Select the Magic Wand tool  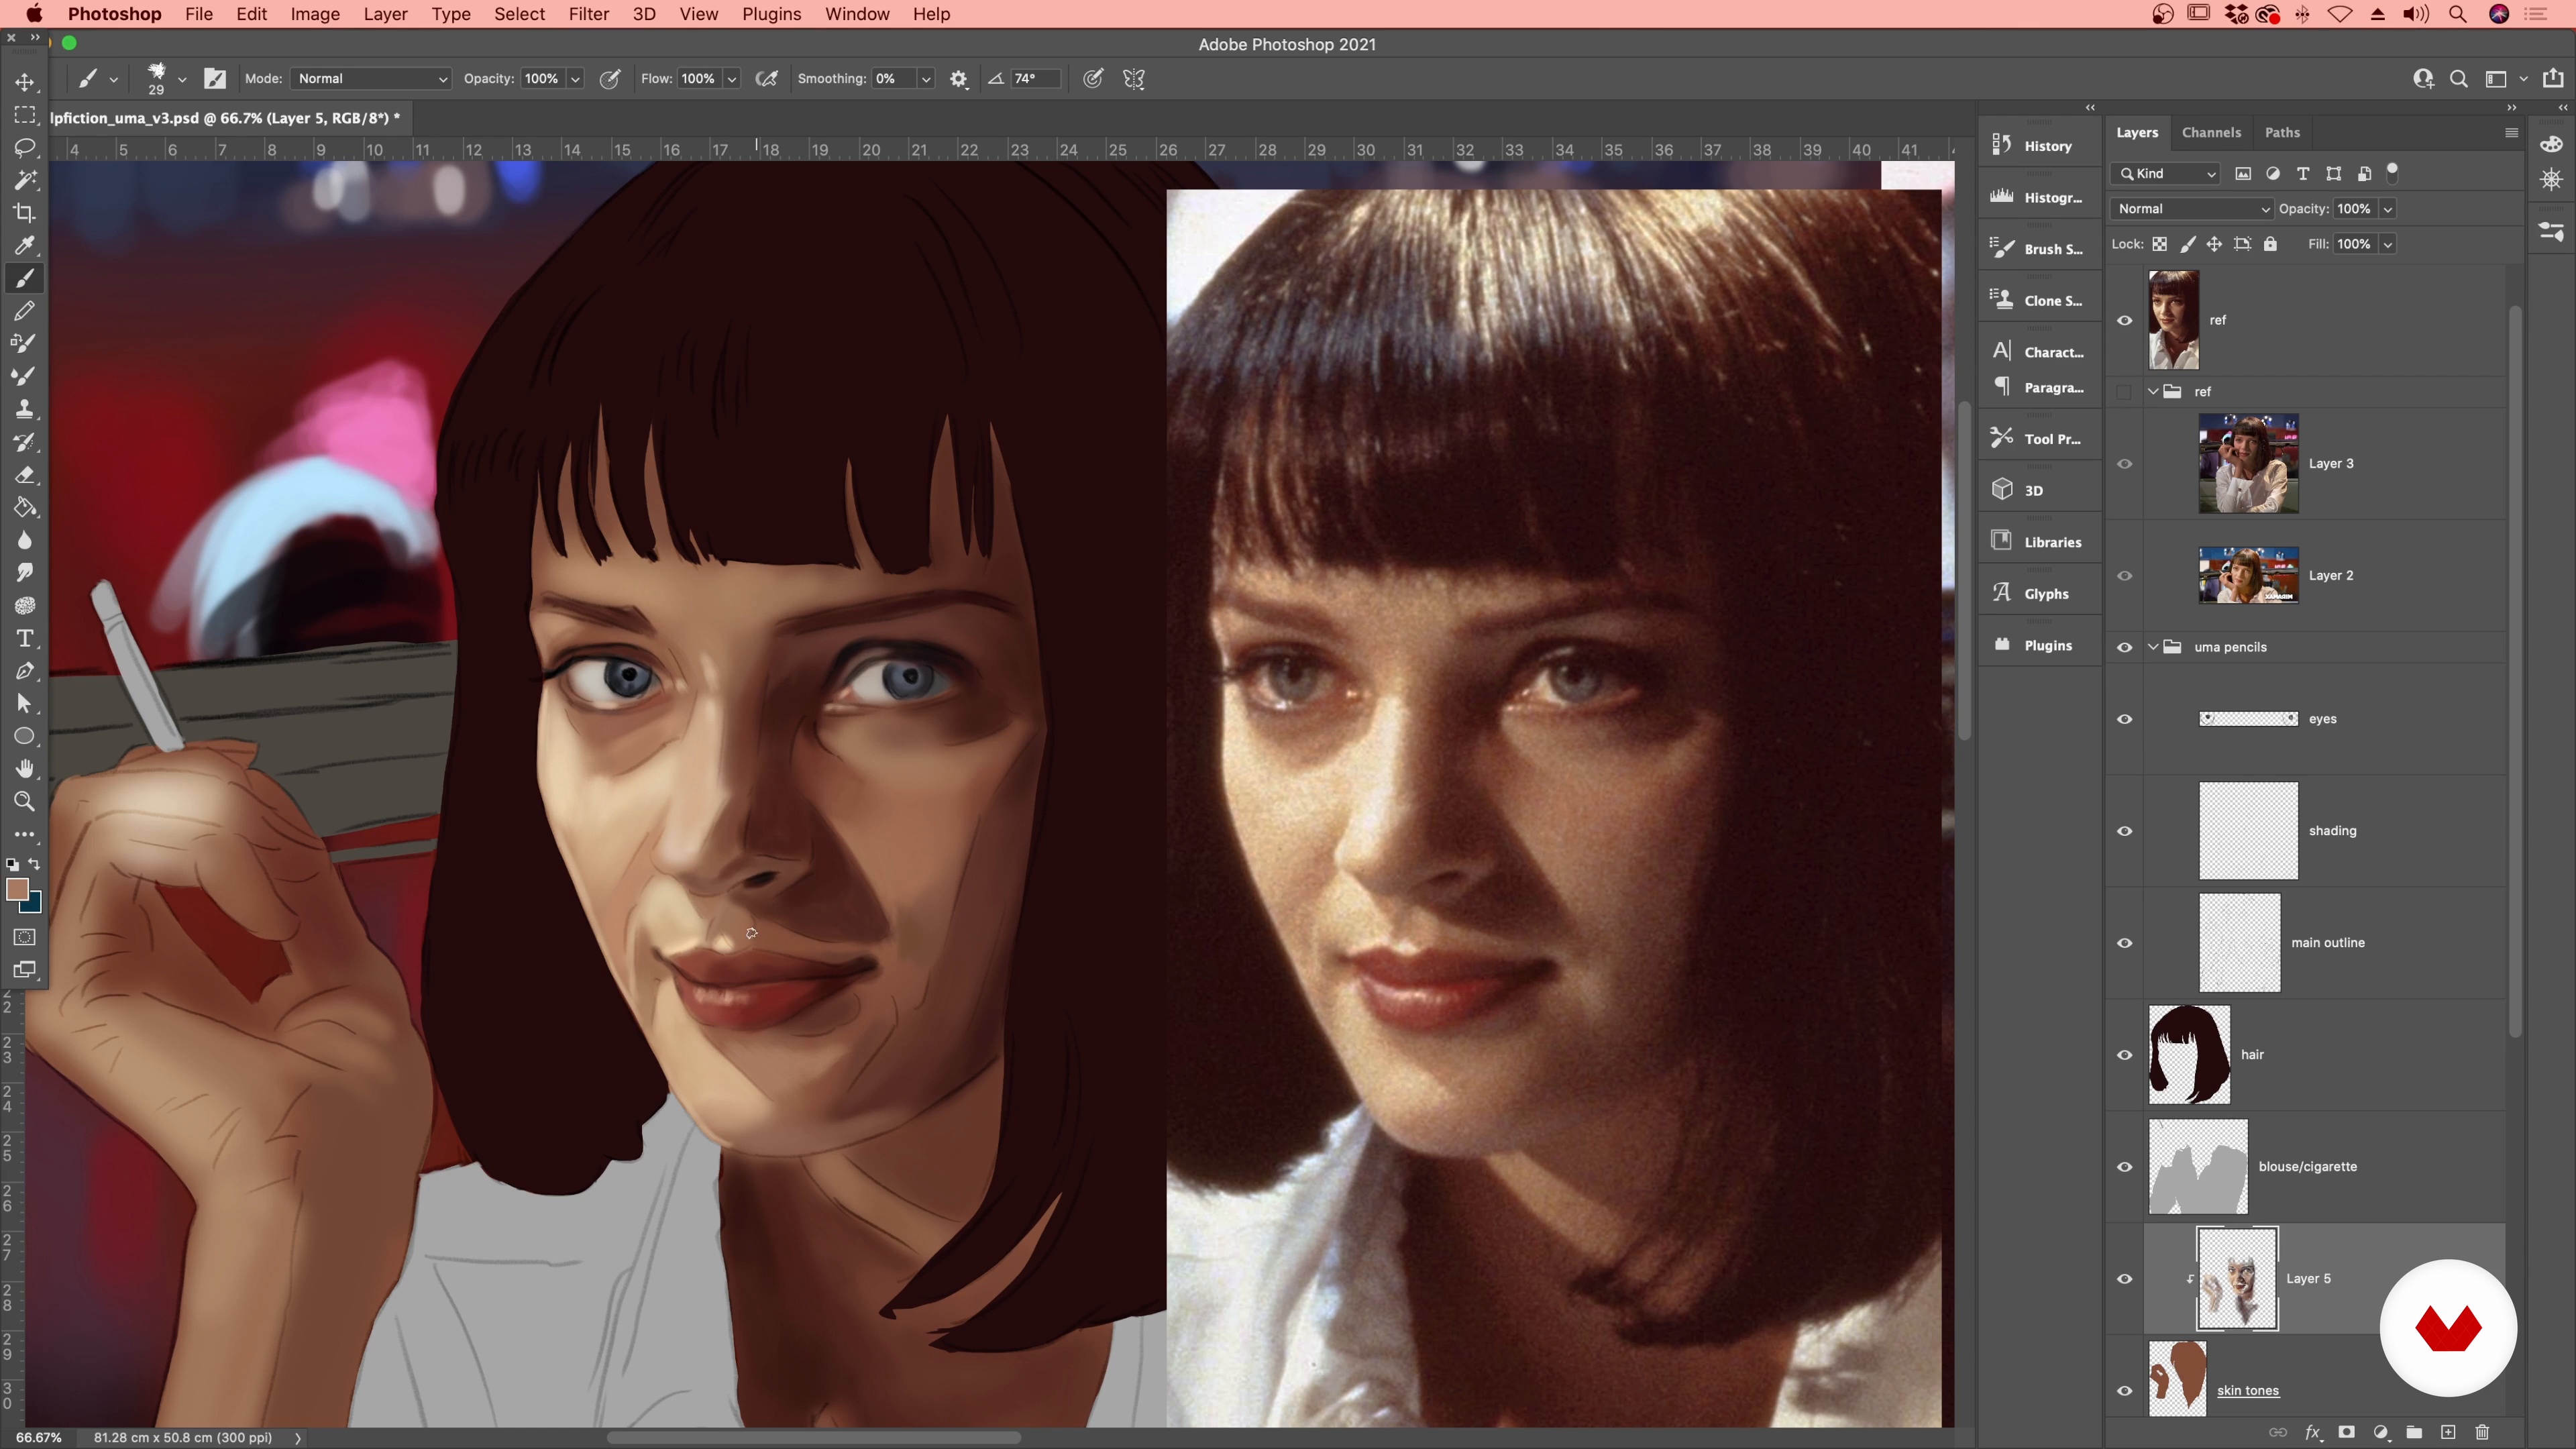point(25,181)
